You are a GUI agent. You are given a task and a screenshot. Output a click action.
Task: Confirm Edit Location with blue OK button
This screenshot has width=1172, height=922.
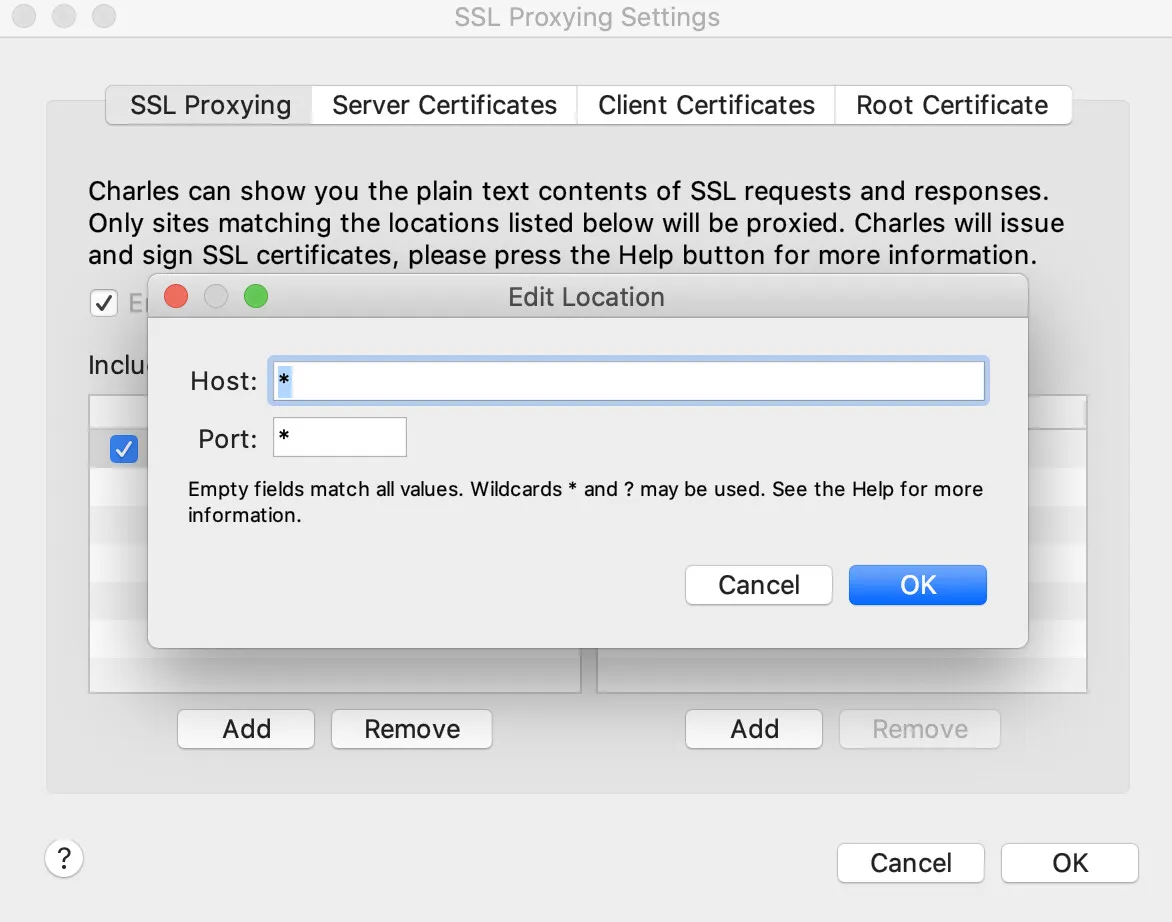click(x=918, y=585)
